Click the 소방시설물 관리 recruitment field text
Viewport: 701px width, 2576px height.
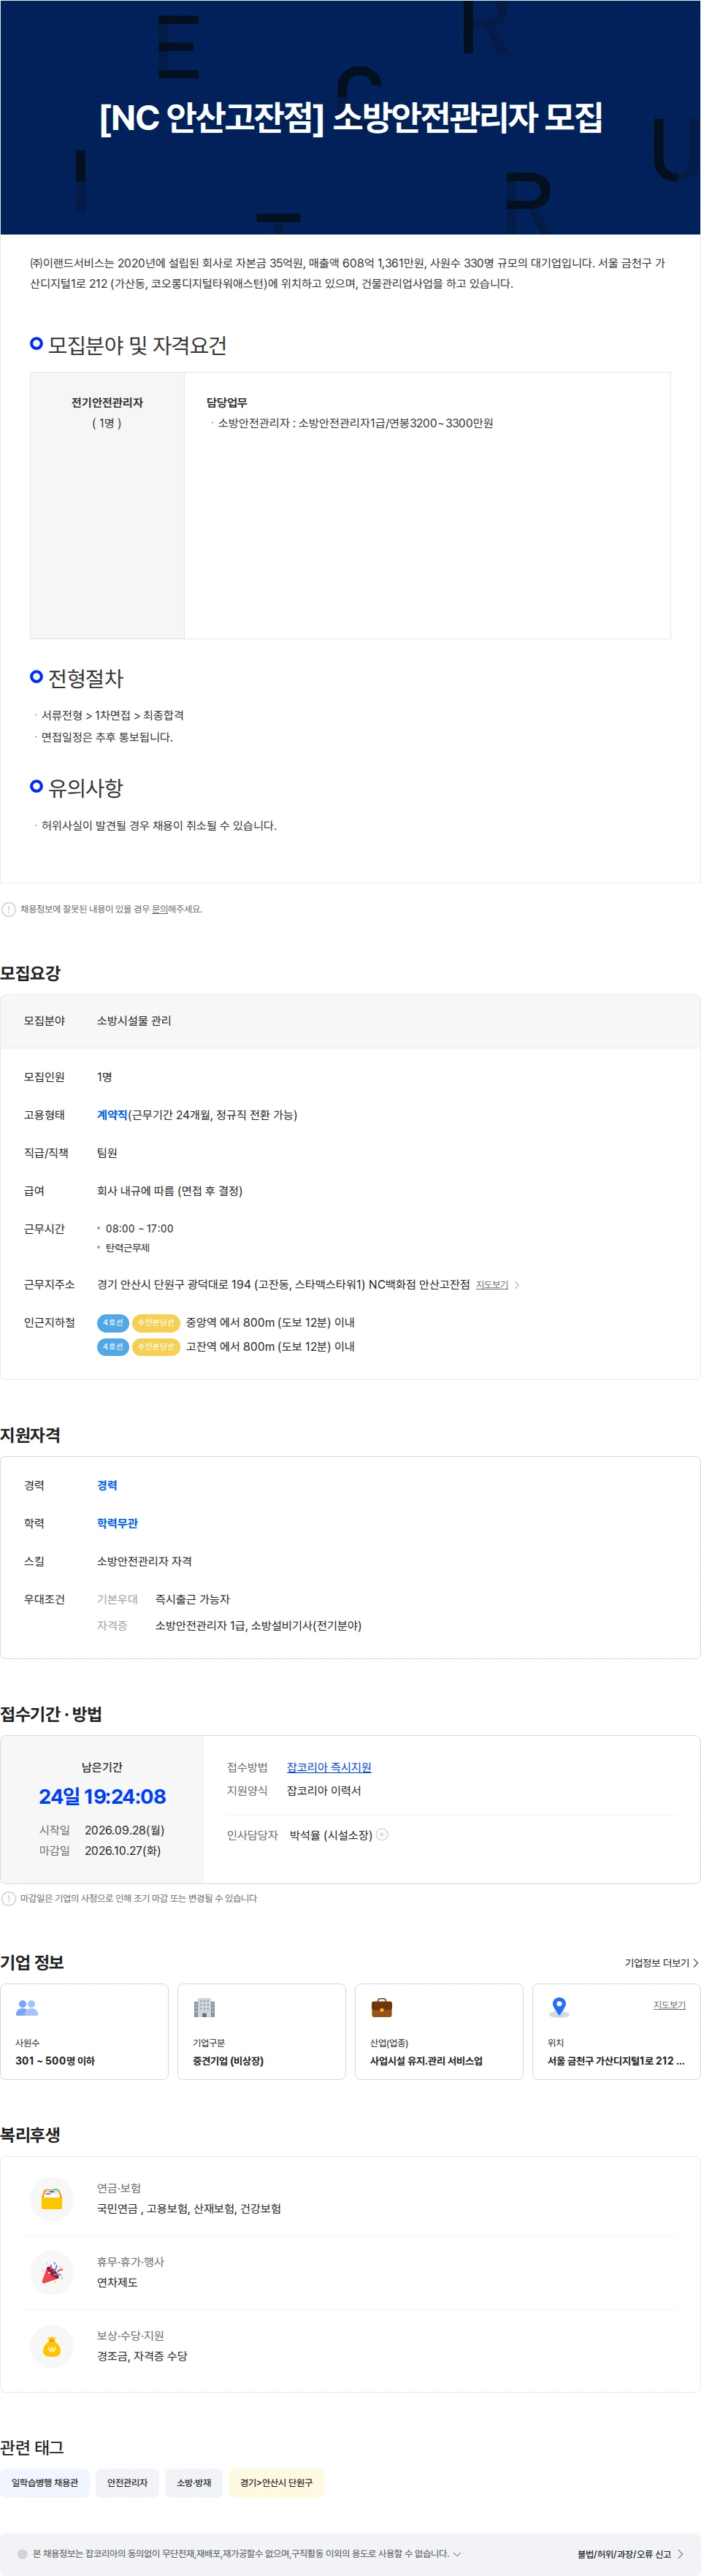134,1021
